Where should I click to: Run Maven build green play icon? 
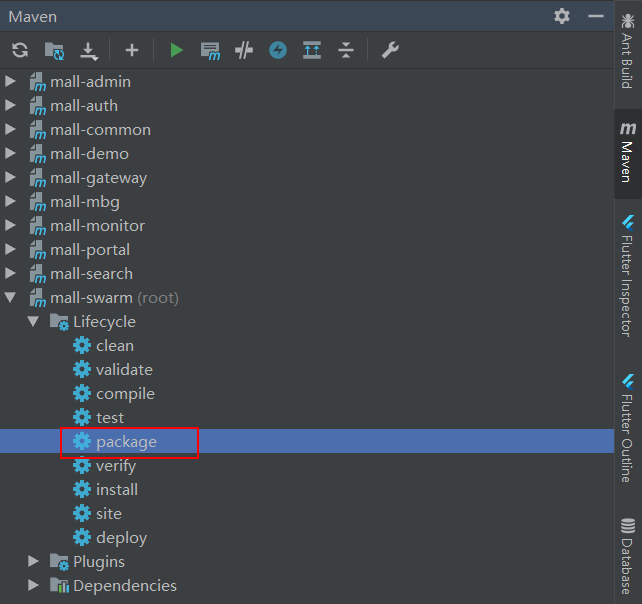176,50
